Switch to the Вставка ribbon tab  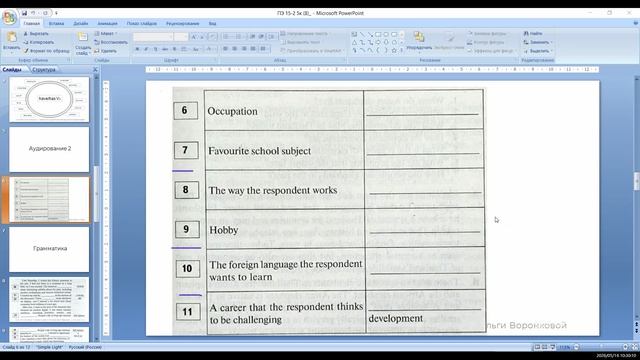tap(56, 24)
